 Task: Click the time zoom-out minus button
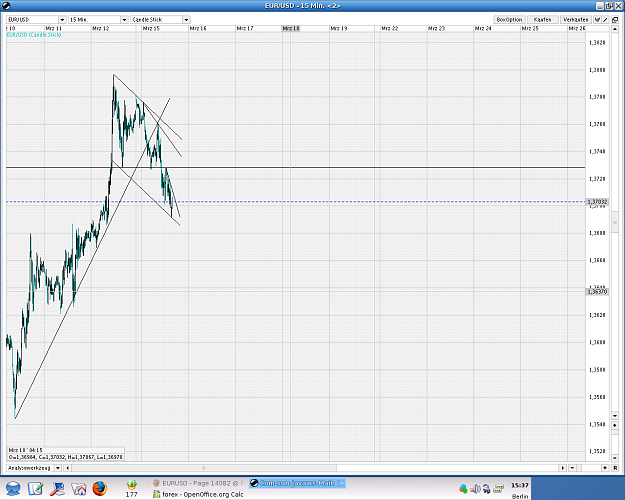point(572,468)
